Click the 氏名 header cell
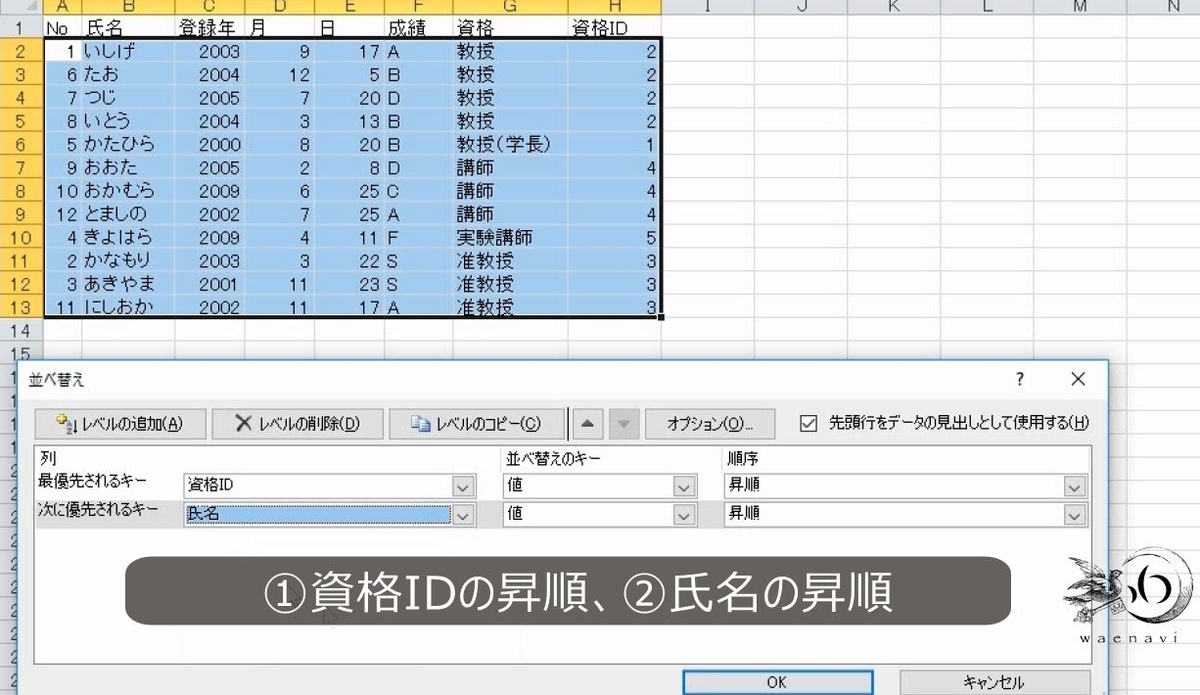Screen dimensions: 1200x695 [x=128, y=29]
